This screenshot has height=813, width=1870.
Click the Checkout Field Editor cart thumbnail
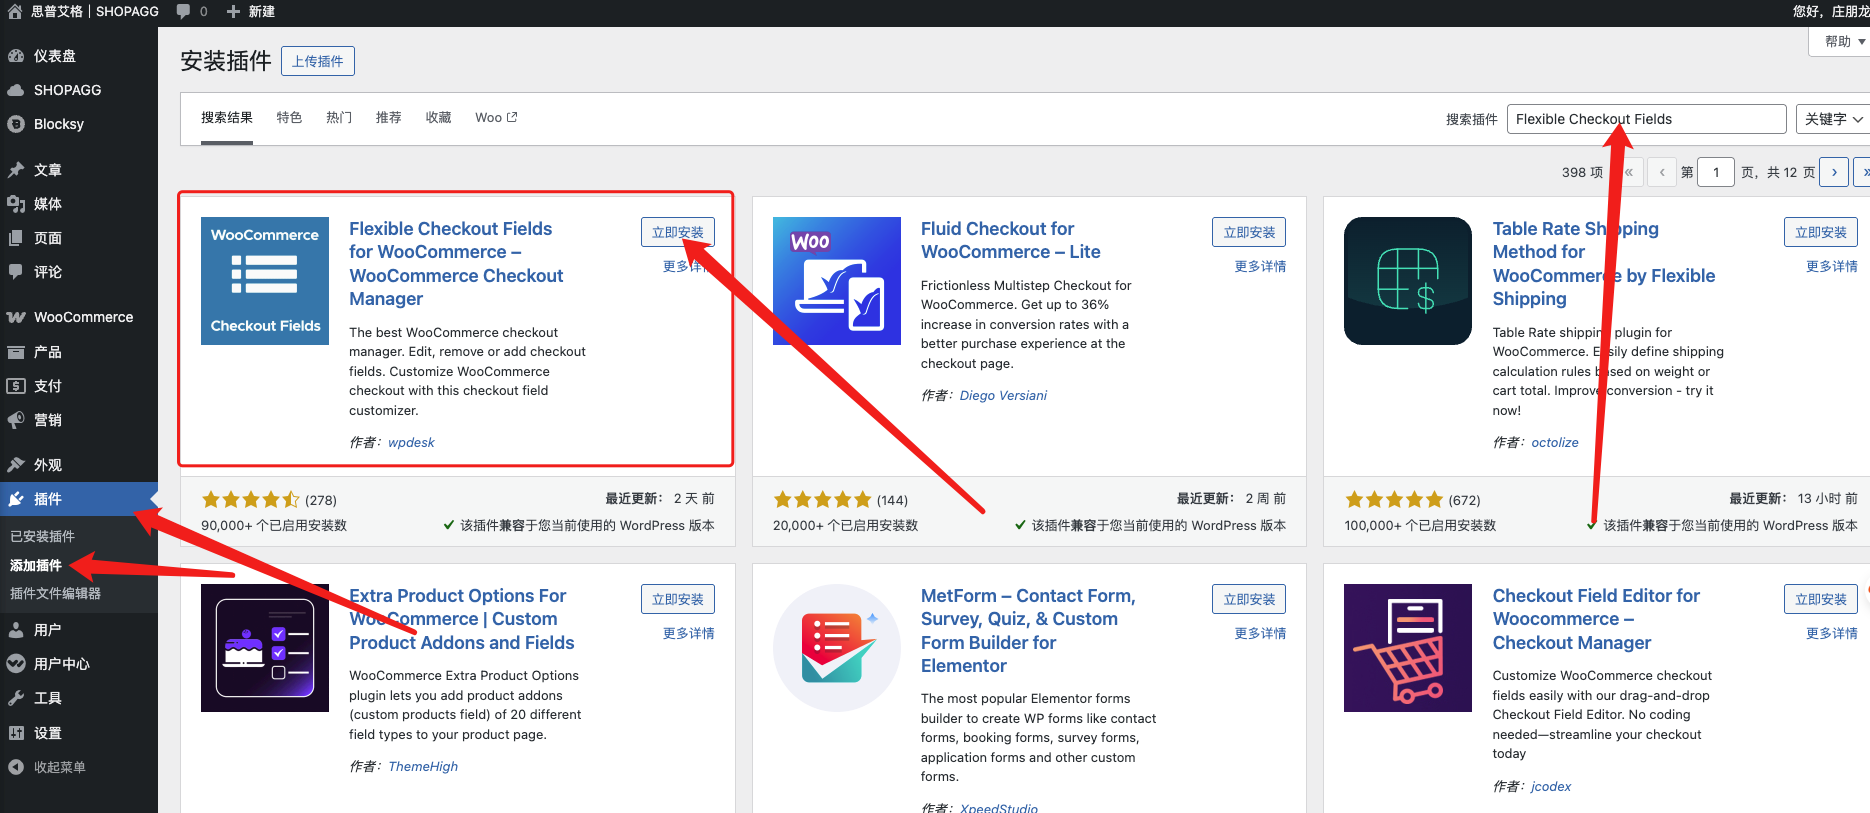[1408, 648]
